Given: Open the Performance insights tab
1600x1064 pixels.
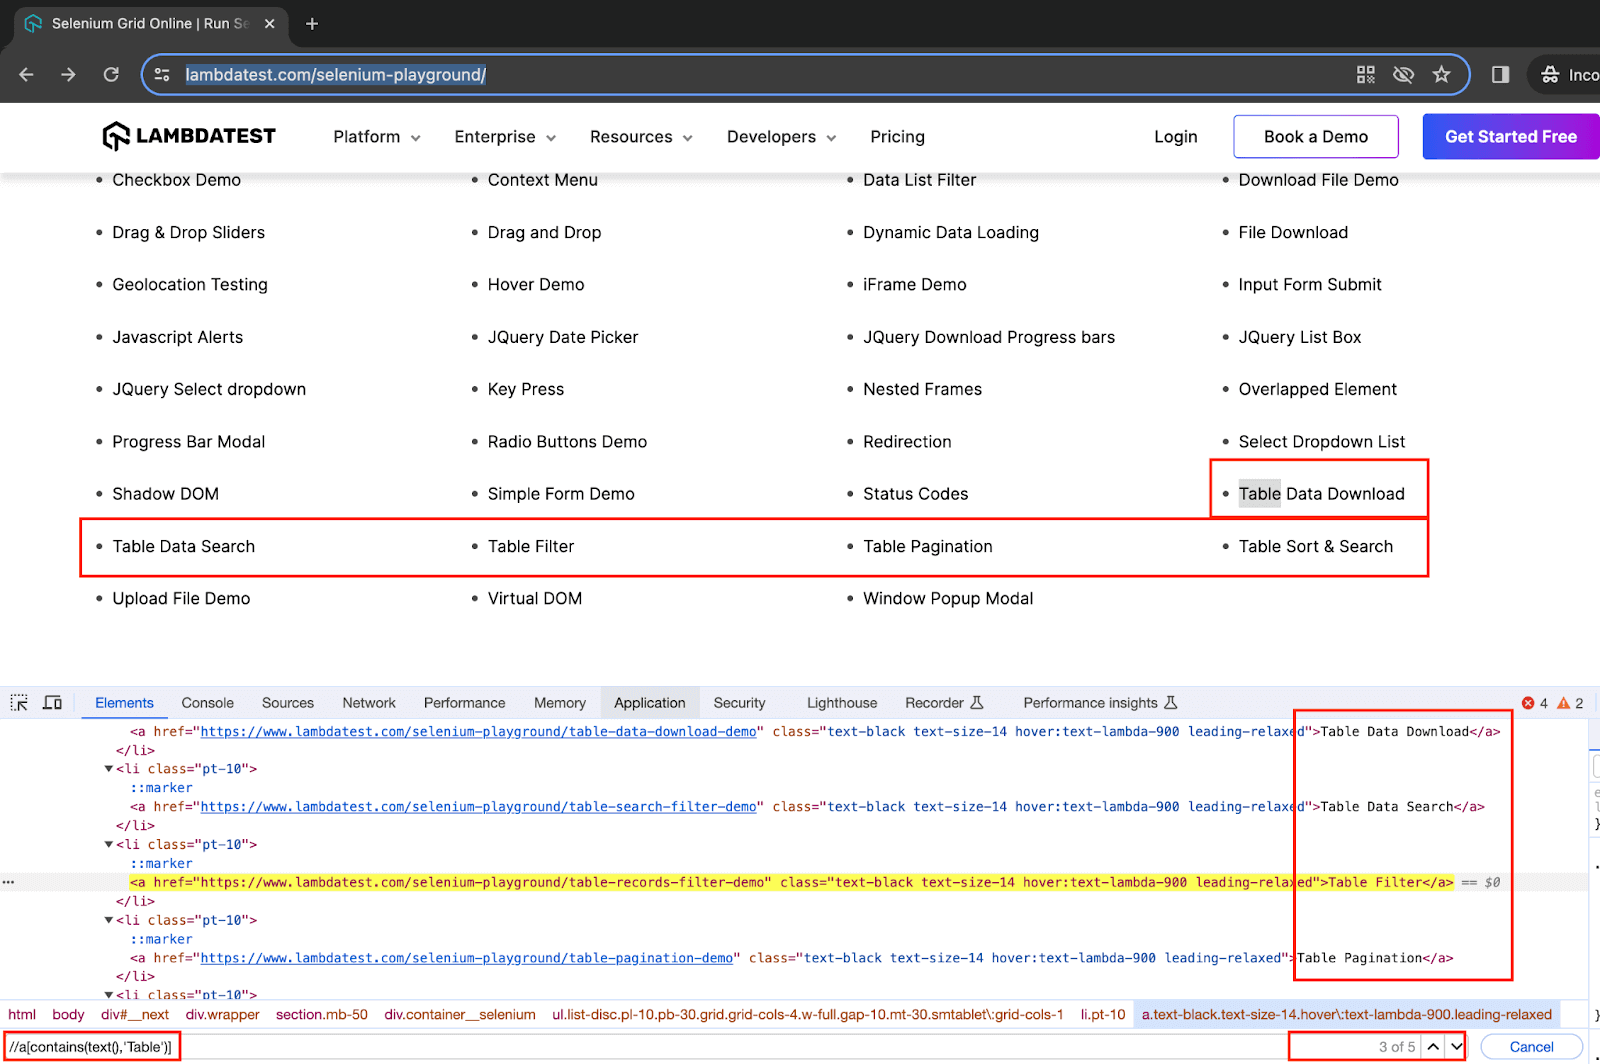Looking at the screenshot, I should coord(1100,703).
